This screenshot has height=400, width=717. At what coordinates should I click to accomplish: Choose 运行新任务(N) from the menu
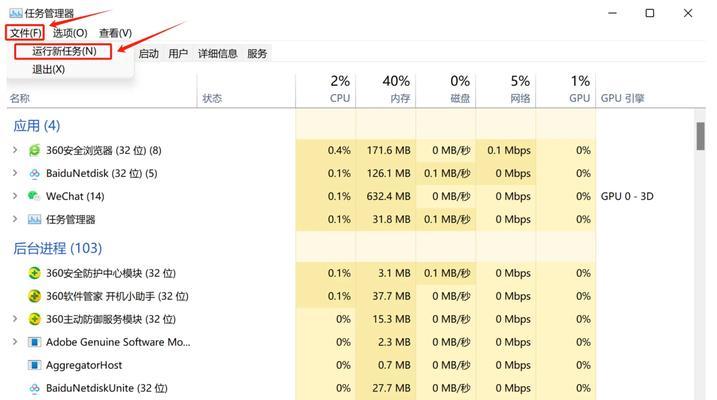(63, 51)
